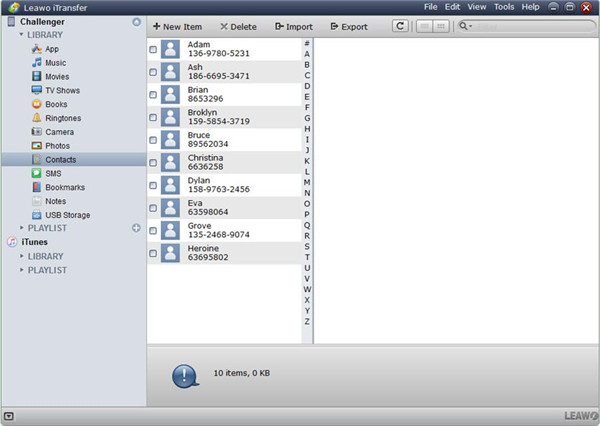The height and width of the screenshot is (426, 600).
Task: Jump to letter S in index
Action: click(x=307, y=246)
